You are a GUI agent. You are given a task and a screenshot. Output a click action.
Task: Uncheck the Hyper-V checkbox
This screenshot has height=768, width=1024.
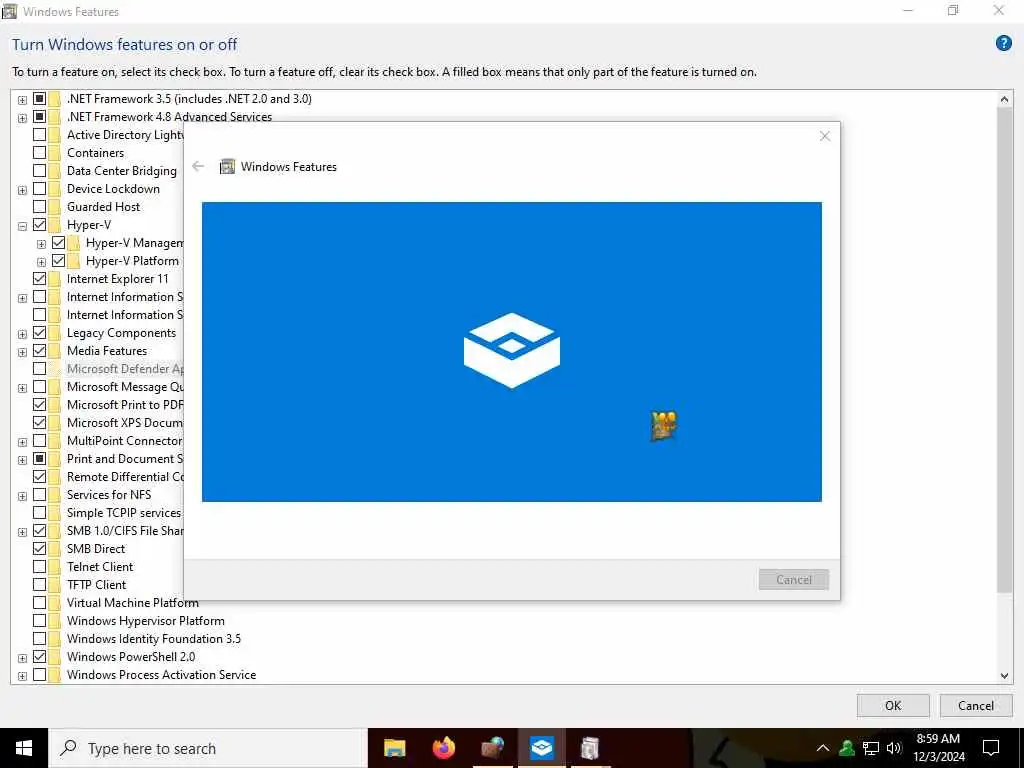pos(39,225)
